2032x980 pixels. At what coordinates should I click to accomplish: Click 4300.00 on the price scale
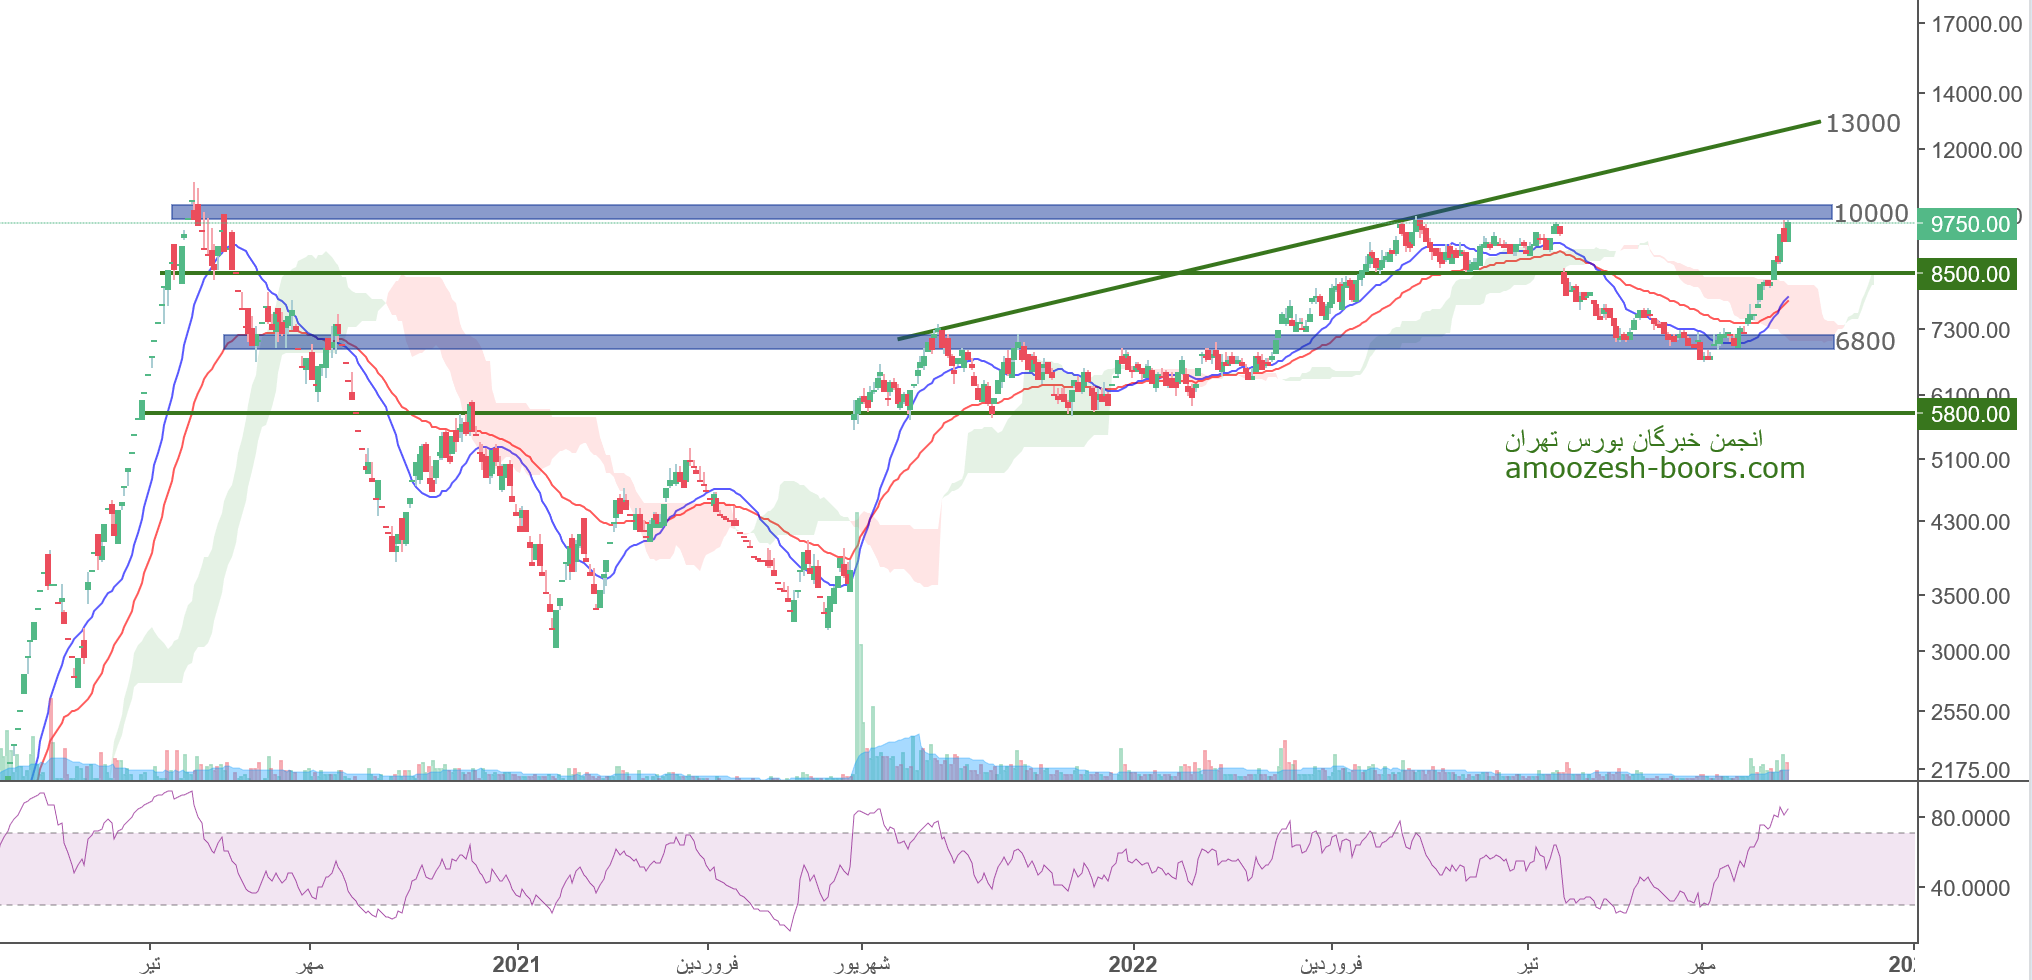click(x=1970, y=522)
